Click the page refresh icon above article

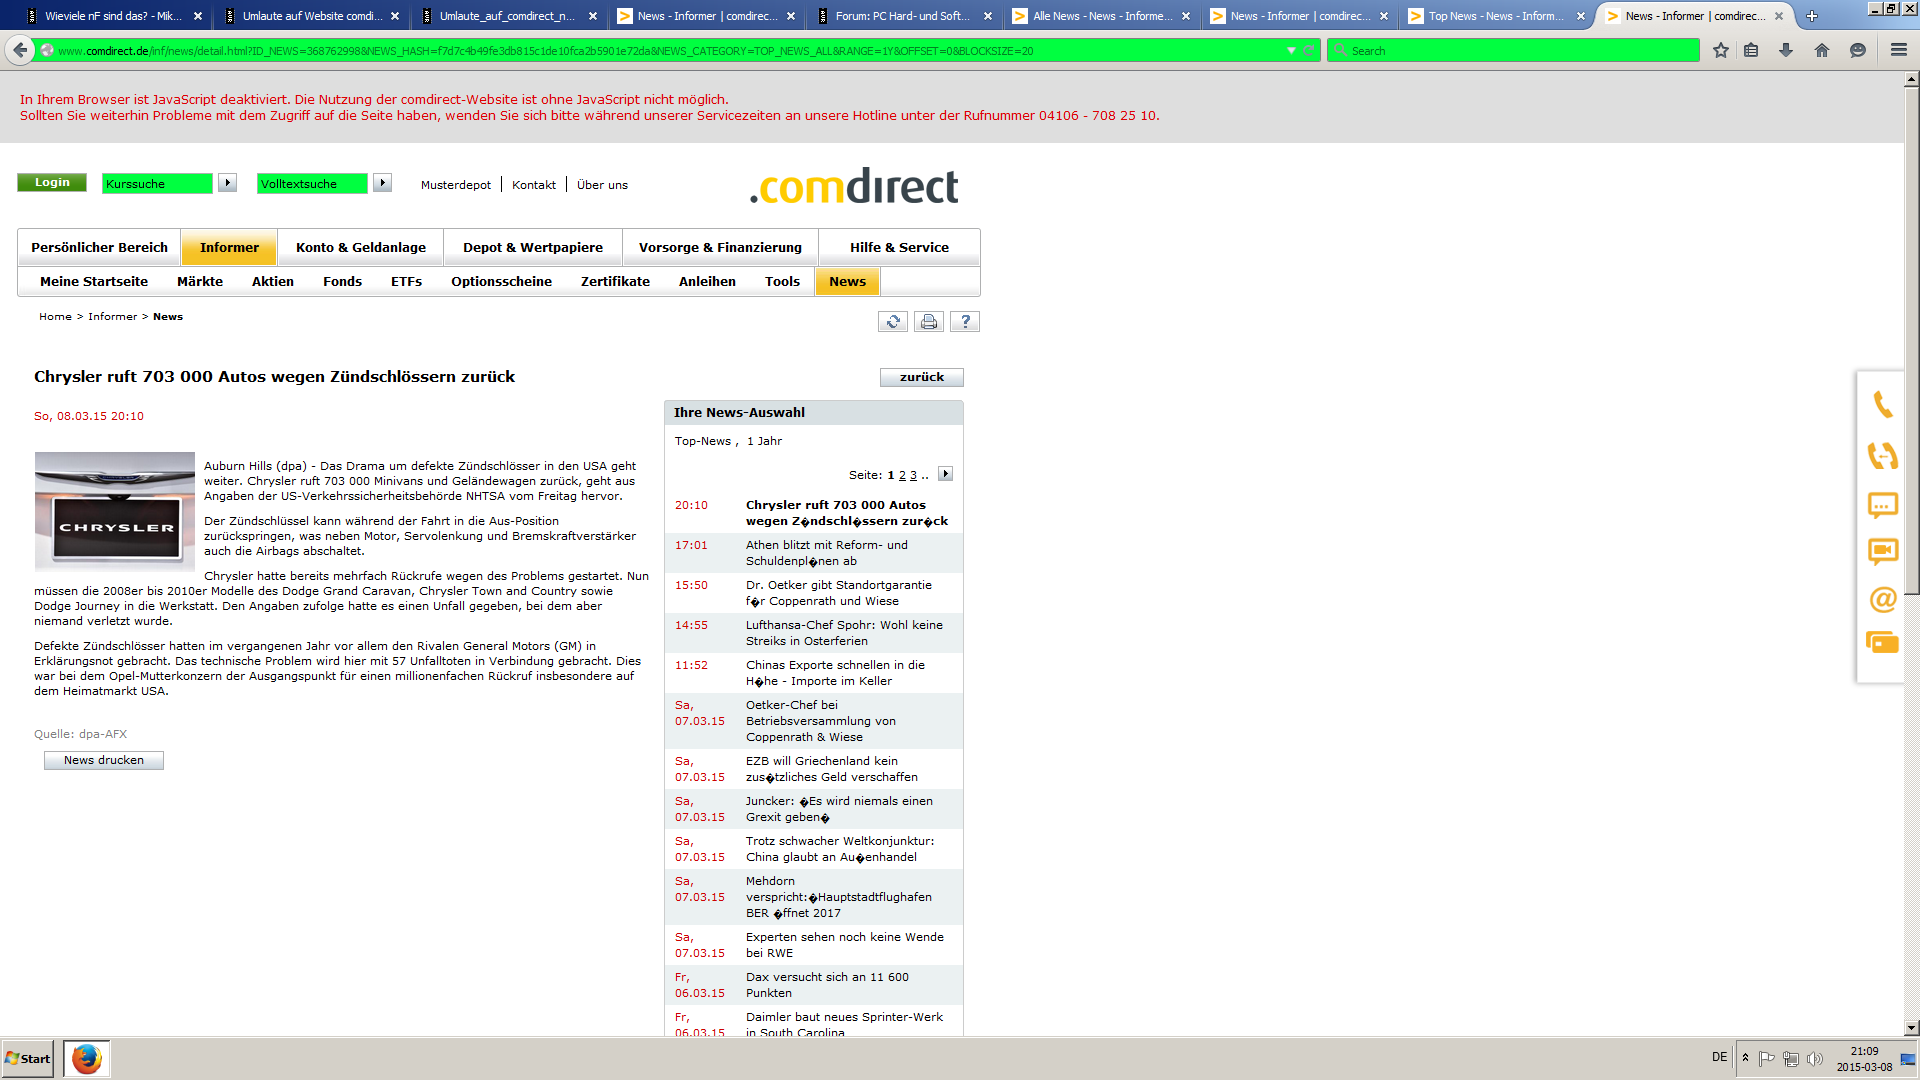click(893, 321)
